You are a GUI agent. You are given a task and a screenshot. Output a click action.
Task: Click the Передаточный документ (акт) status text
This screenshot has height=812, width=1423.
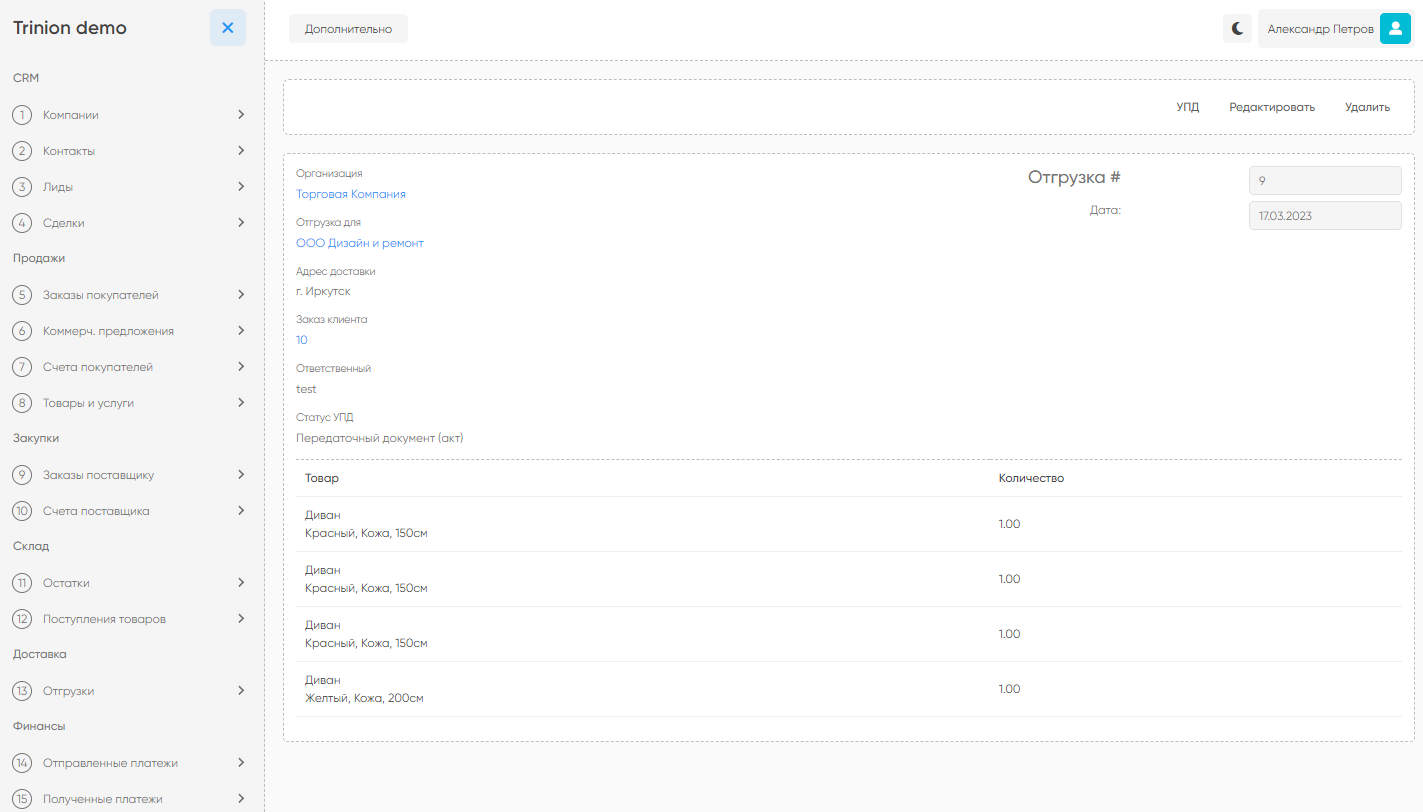pos(380,438)
